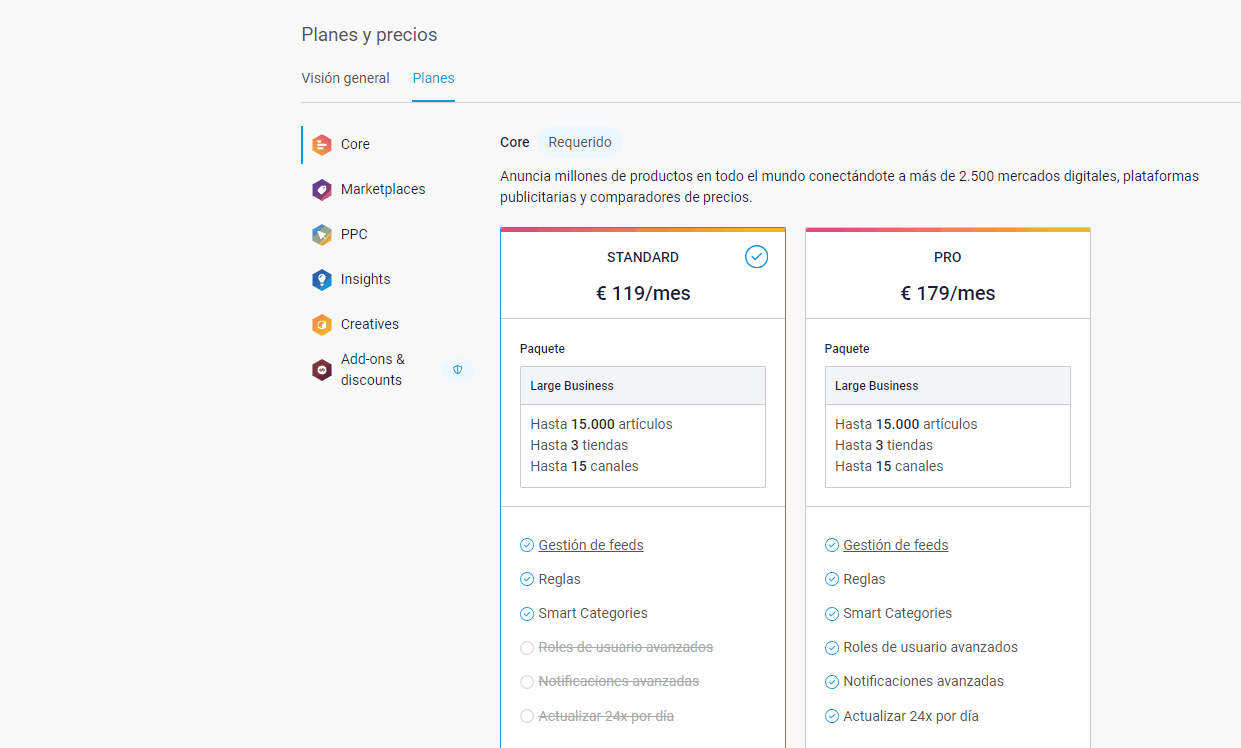The width and height of the screenshot is (1241, 748).
Task: Select the Planes tab
Action: (x=433, y=78)
